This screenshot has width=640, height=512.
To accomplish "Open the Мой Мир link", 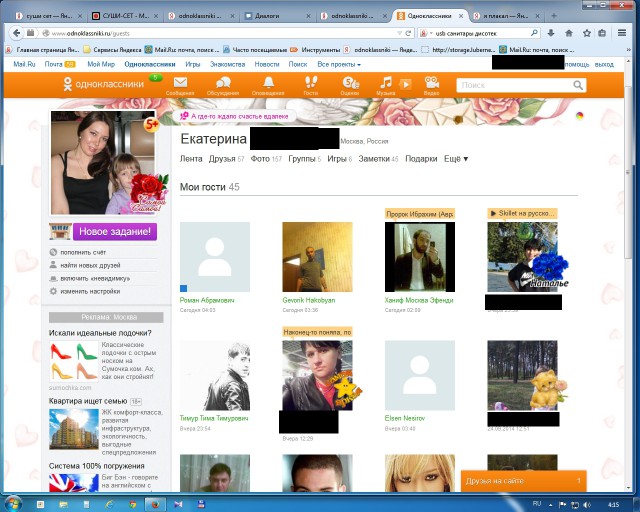I will pos(101,65).
